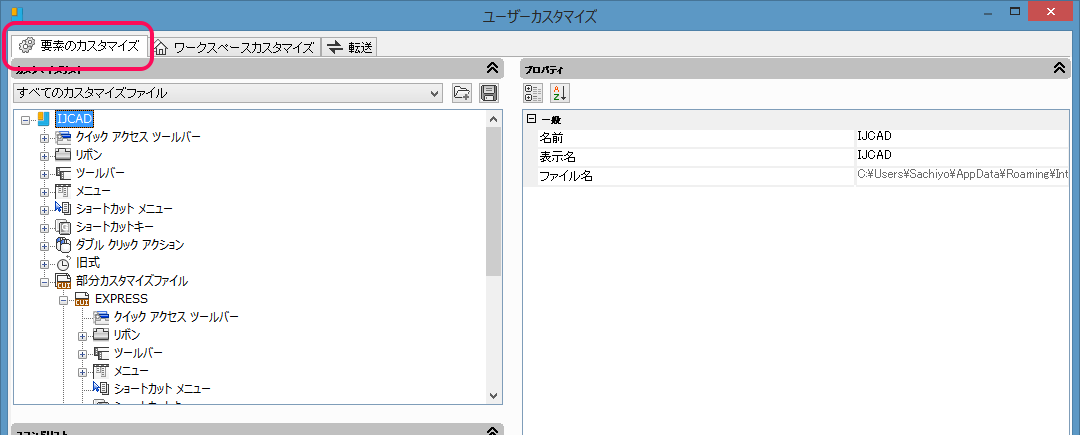This screenshot has width=1080, height=435.
Task: Expand the first リボン node
Action: (44, 156)
